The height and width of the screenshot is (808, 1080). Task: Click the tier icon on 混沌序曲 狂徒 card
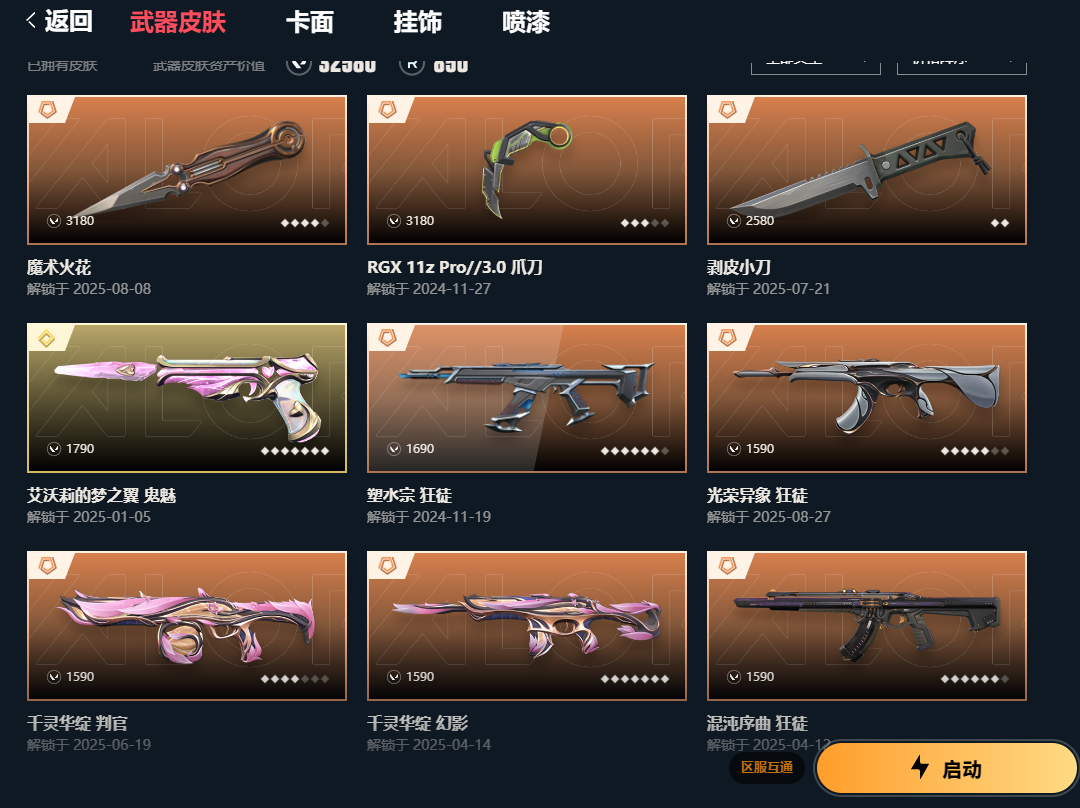[x=728, y=566]
